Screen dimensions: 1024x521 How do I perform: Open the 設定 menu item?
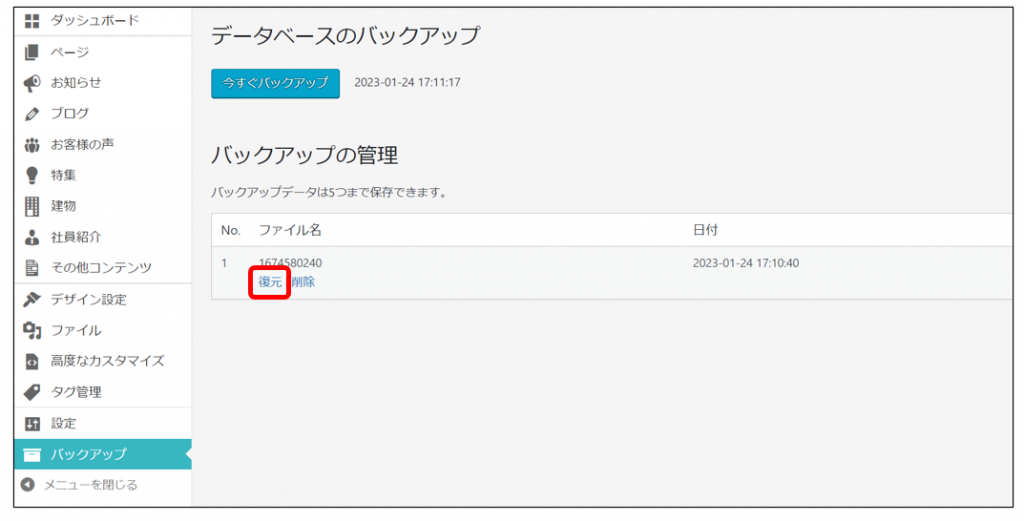[x=63, y=423]
